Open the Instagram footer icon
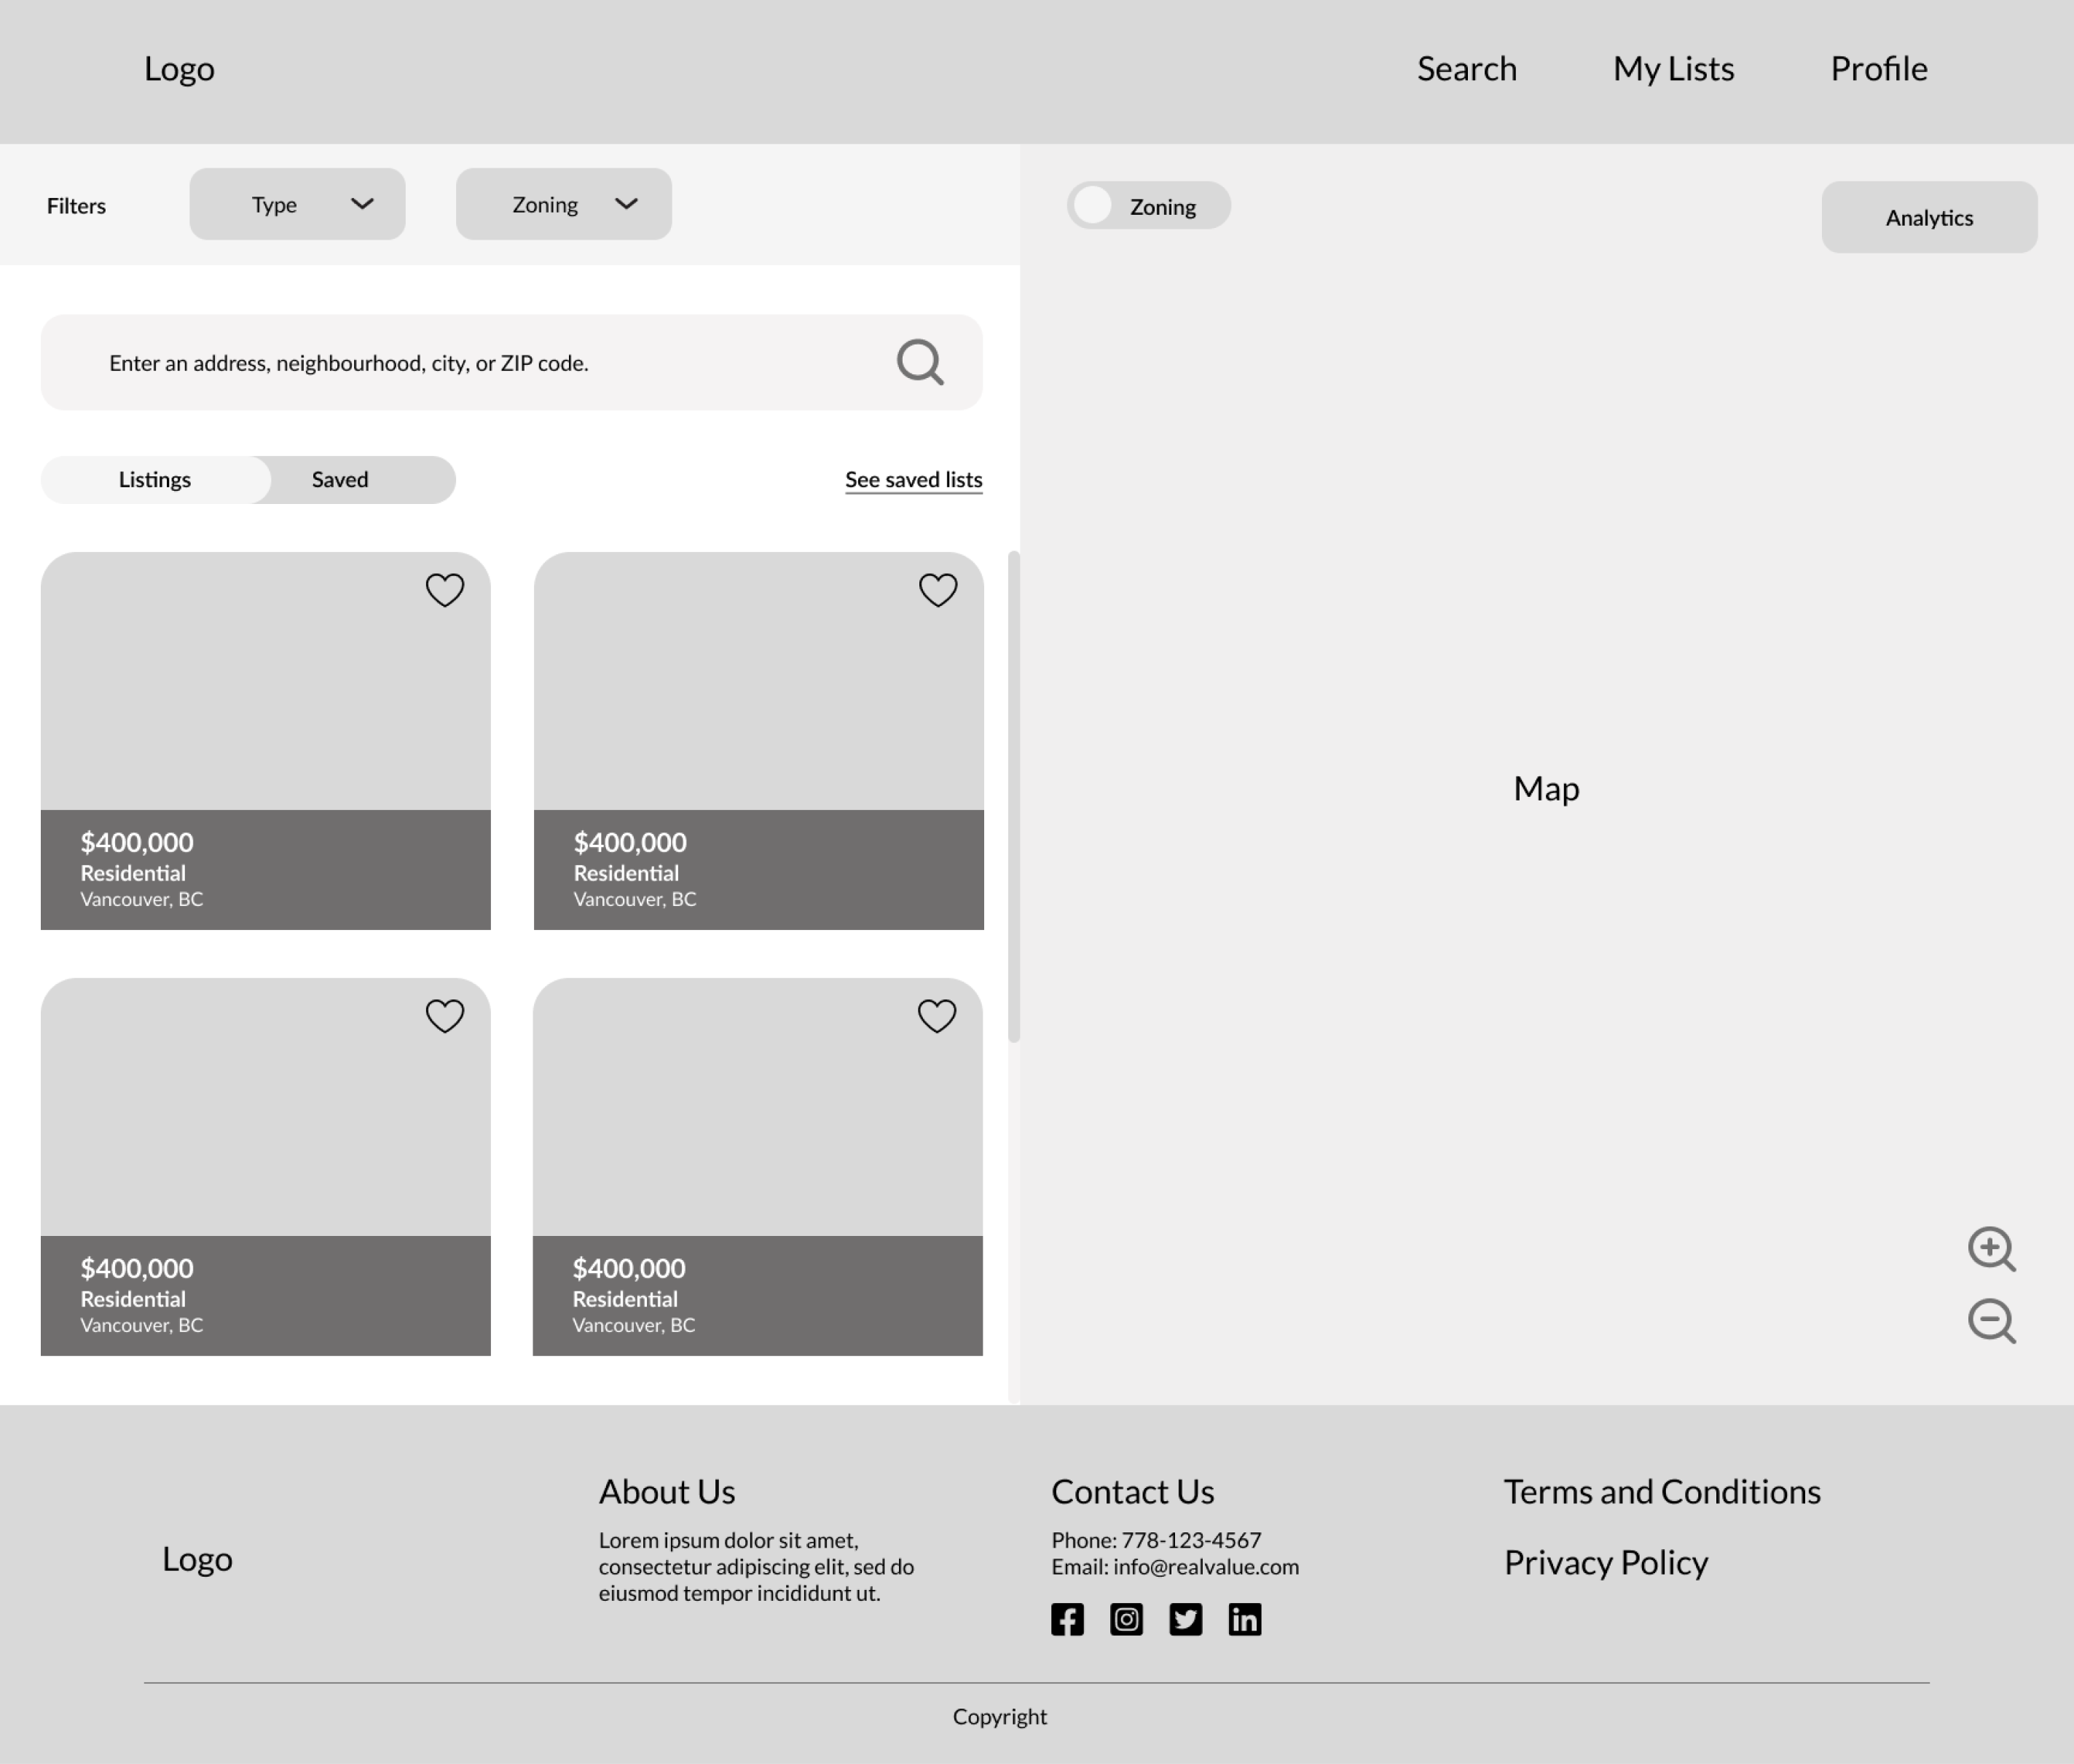This screenshot has height=1764, width=2074. (1126, 1619)
